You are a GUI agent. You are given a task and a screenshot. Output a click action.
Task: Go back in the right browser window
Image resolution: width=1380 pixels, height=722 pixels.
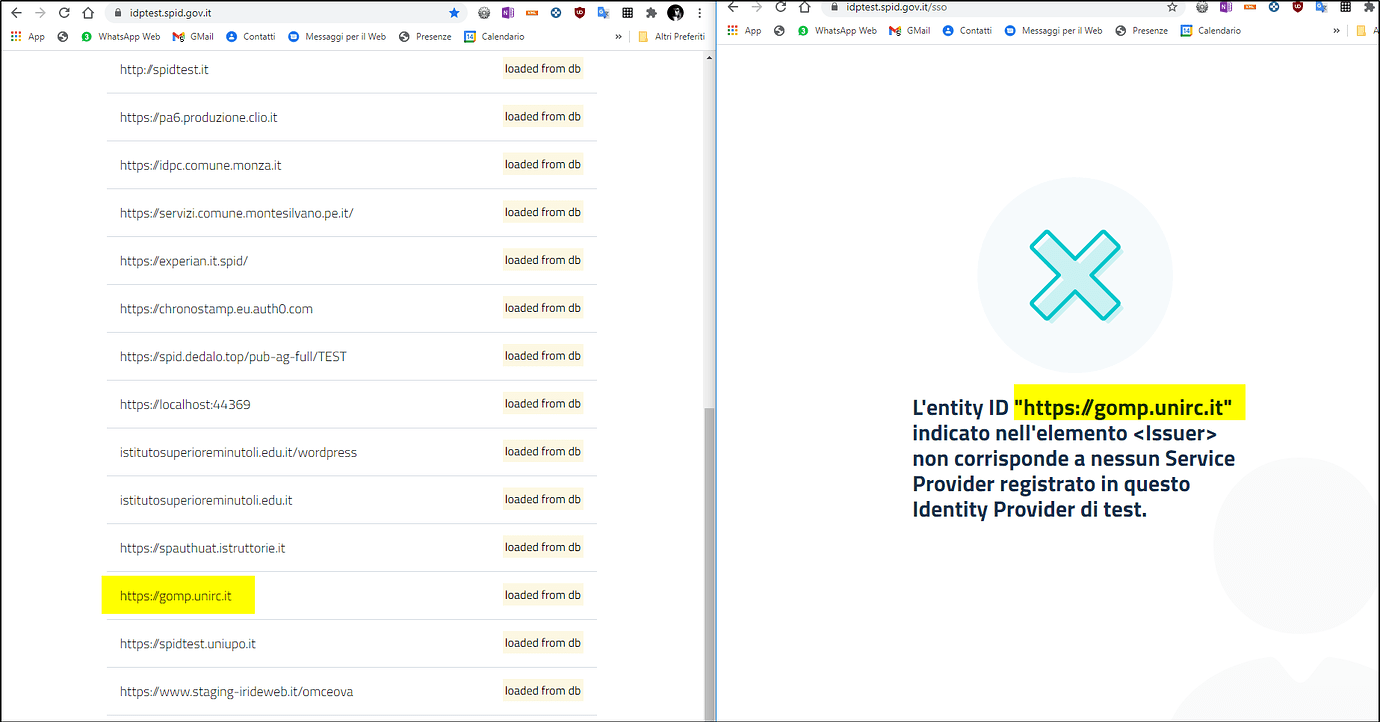coord(732,6)
